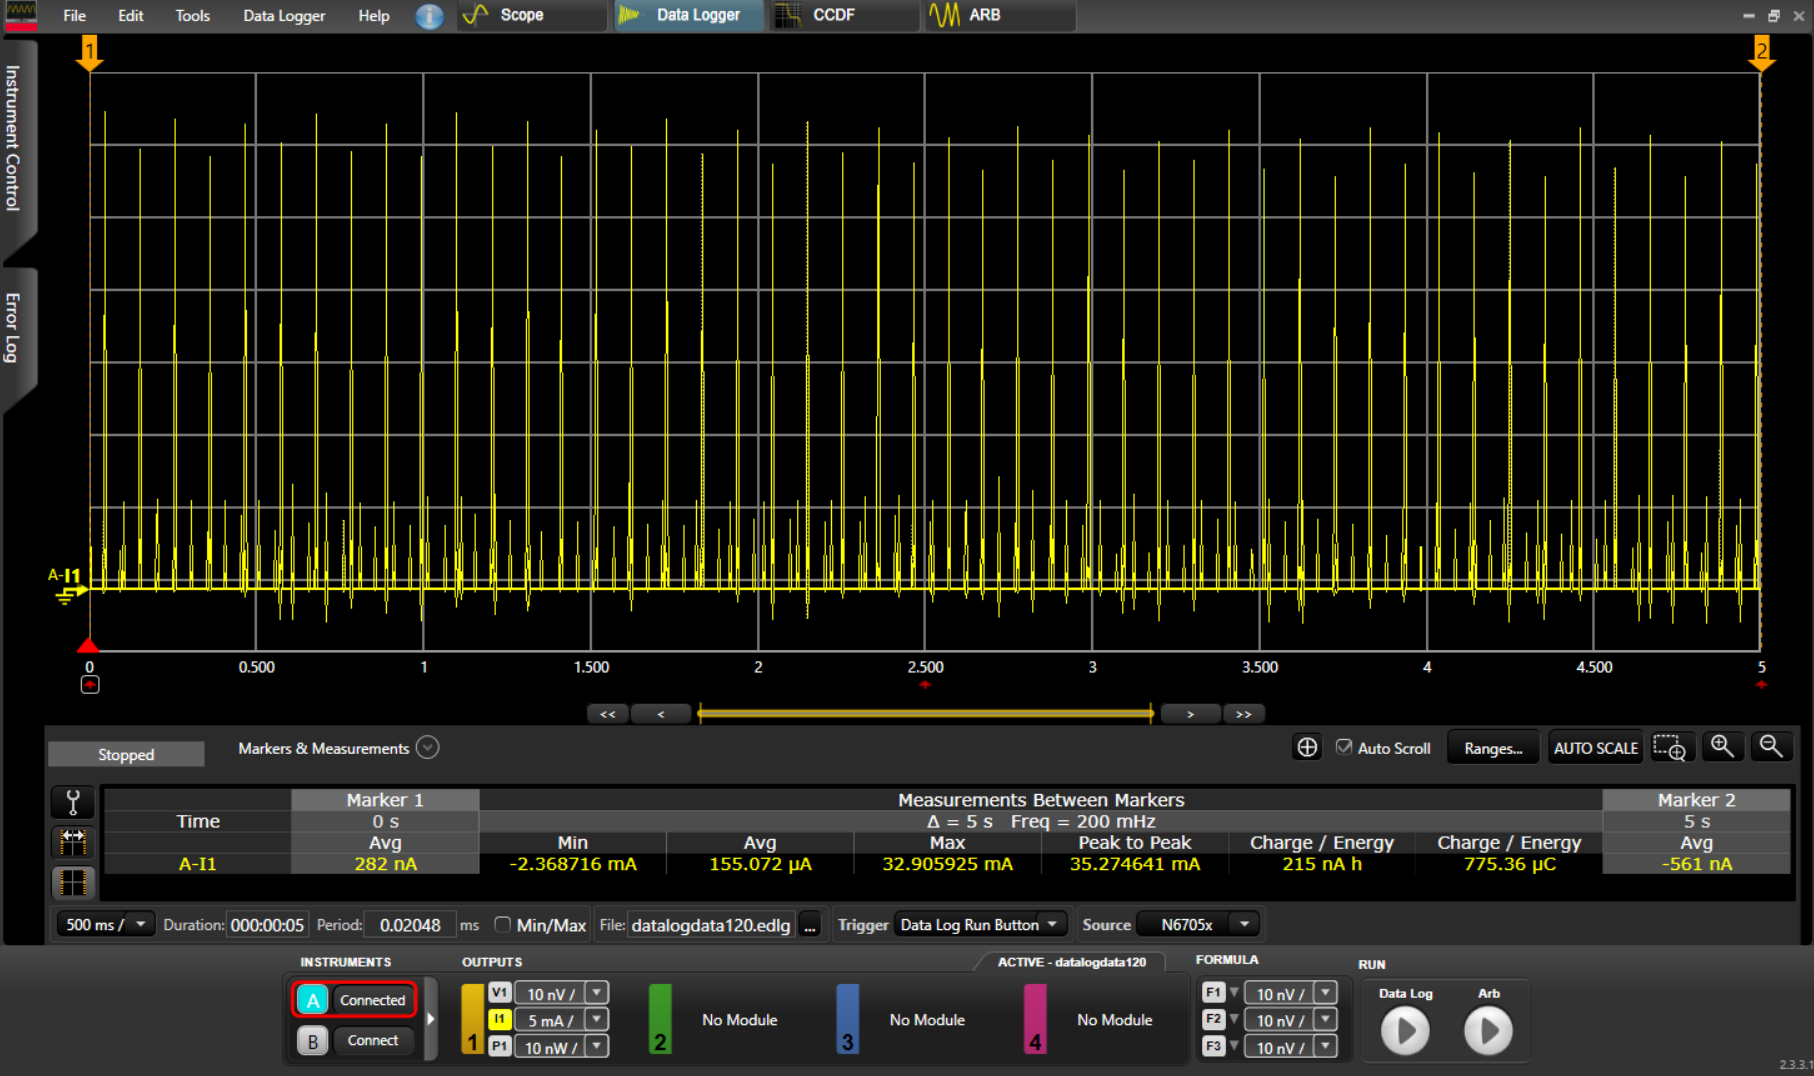Open the 500 ms / time-base dropdown
This screenshot has width=1814, height=1076.
coord(105,925)
